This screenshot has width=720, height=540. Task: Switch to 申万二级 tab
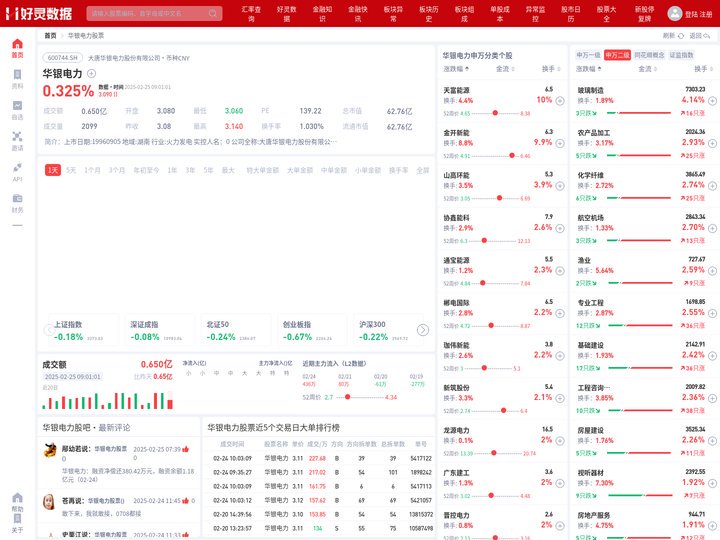pos(617,55)
